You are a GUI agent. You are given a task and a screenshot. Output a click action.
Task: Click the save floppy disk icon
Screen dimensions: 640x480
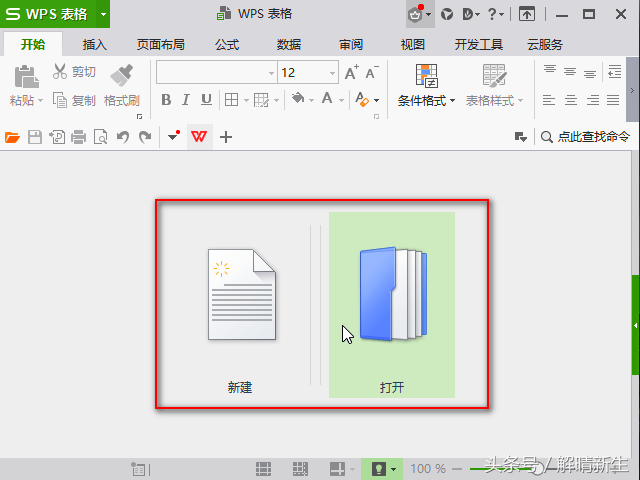click(x=35, y=137)
